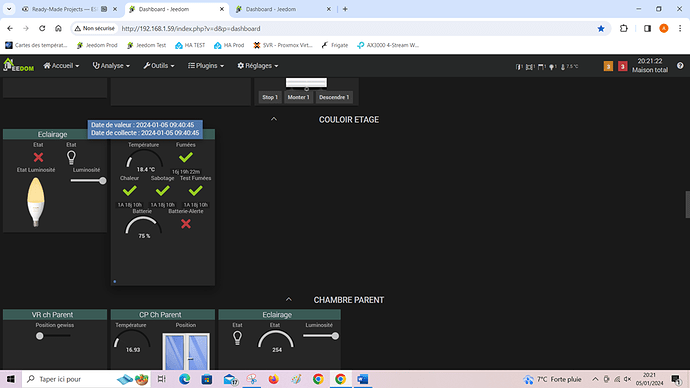This screenshot has height=388, width=690.
Task: Click the red cross Etat icon in Eclairage
Action: (x=38, y=157)
